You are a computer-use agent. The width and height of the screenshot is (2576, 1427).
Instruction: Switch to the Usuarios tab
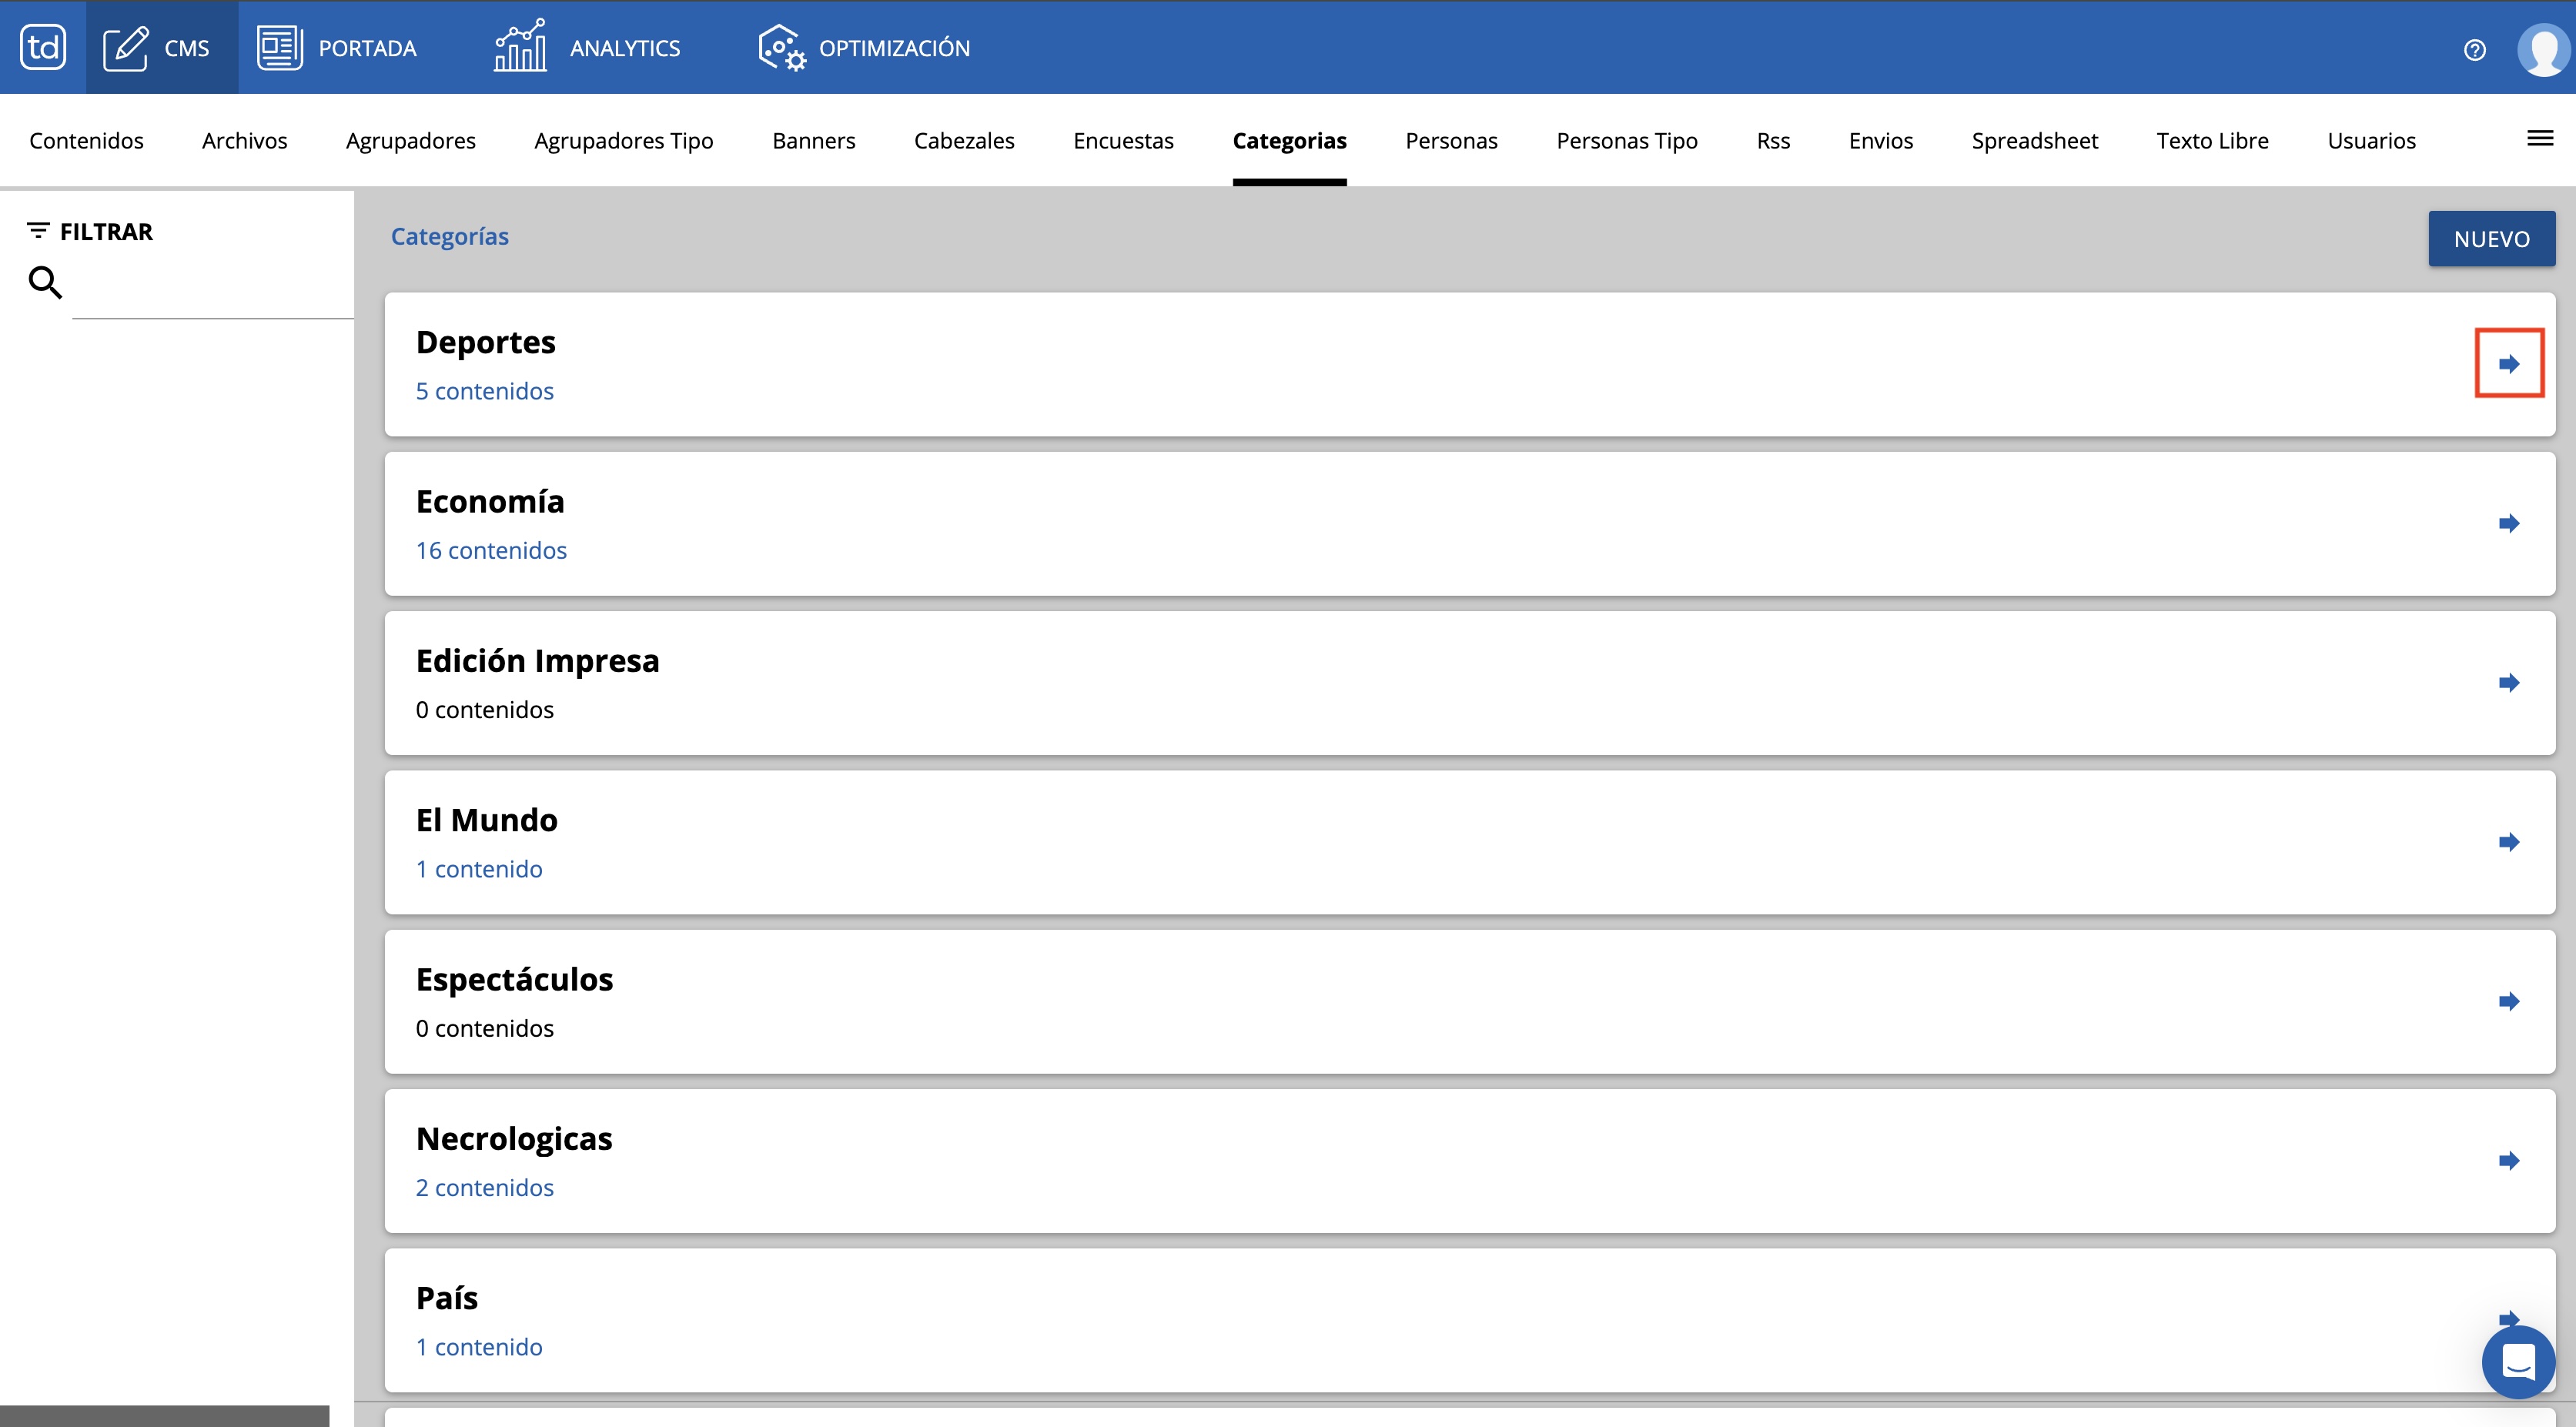click(x=2371, y=141)
